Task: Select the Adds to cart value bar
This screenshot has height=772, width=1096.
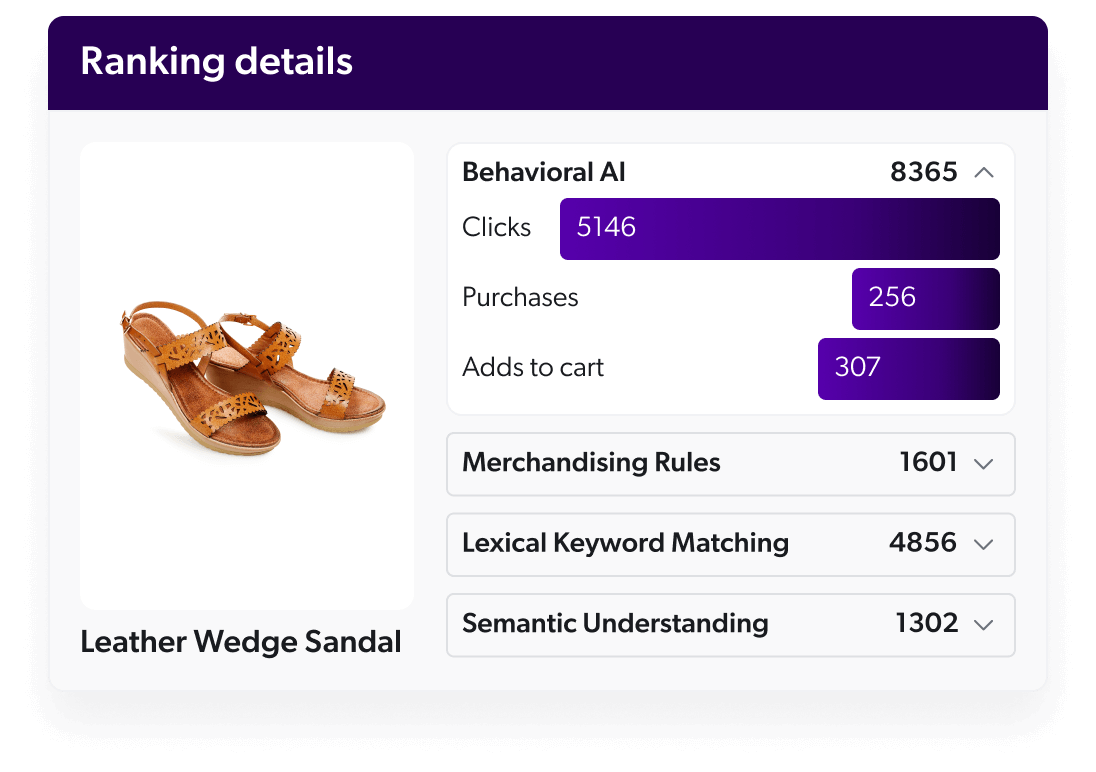Action: coord(908,368)
